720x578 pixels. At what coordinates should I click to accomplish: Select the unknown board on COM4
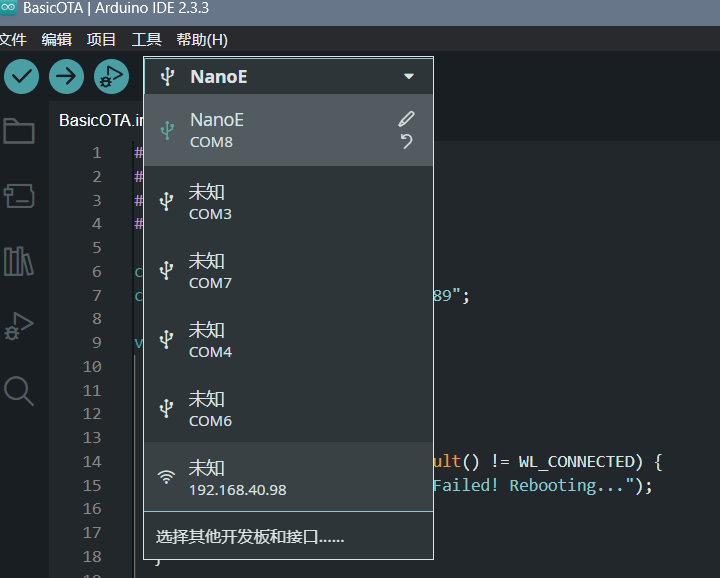pos(289,339)
